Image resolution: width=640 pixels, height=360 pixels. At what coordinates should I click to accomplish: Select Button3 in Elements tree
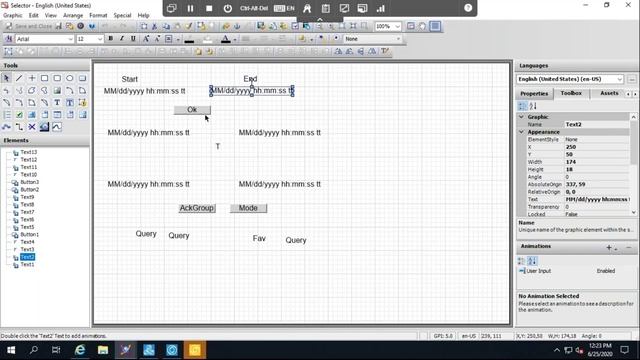coord(30,182)
